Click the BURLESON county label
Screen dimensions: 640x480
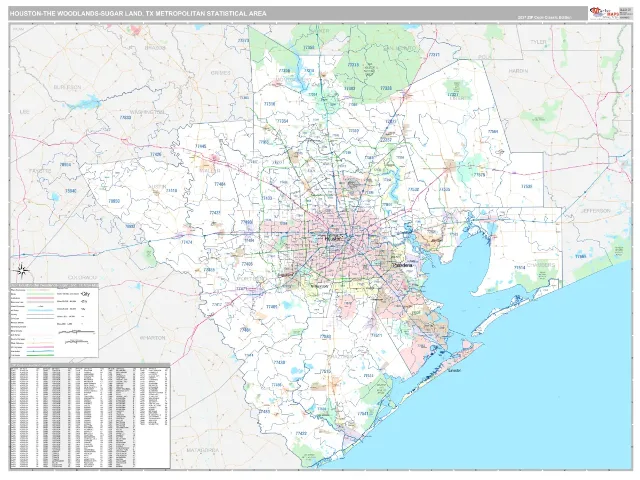[67, 87]
